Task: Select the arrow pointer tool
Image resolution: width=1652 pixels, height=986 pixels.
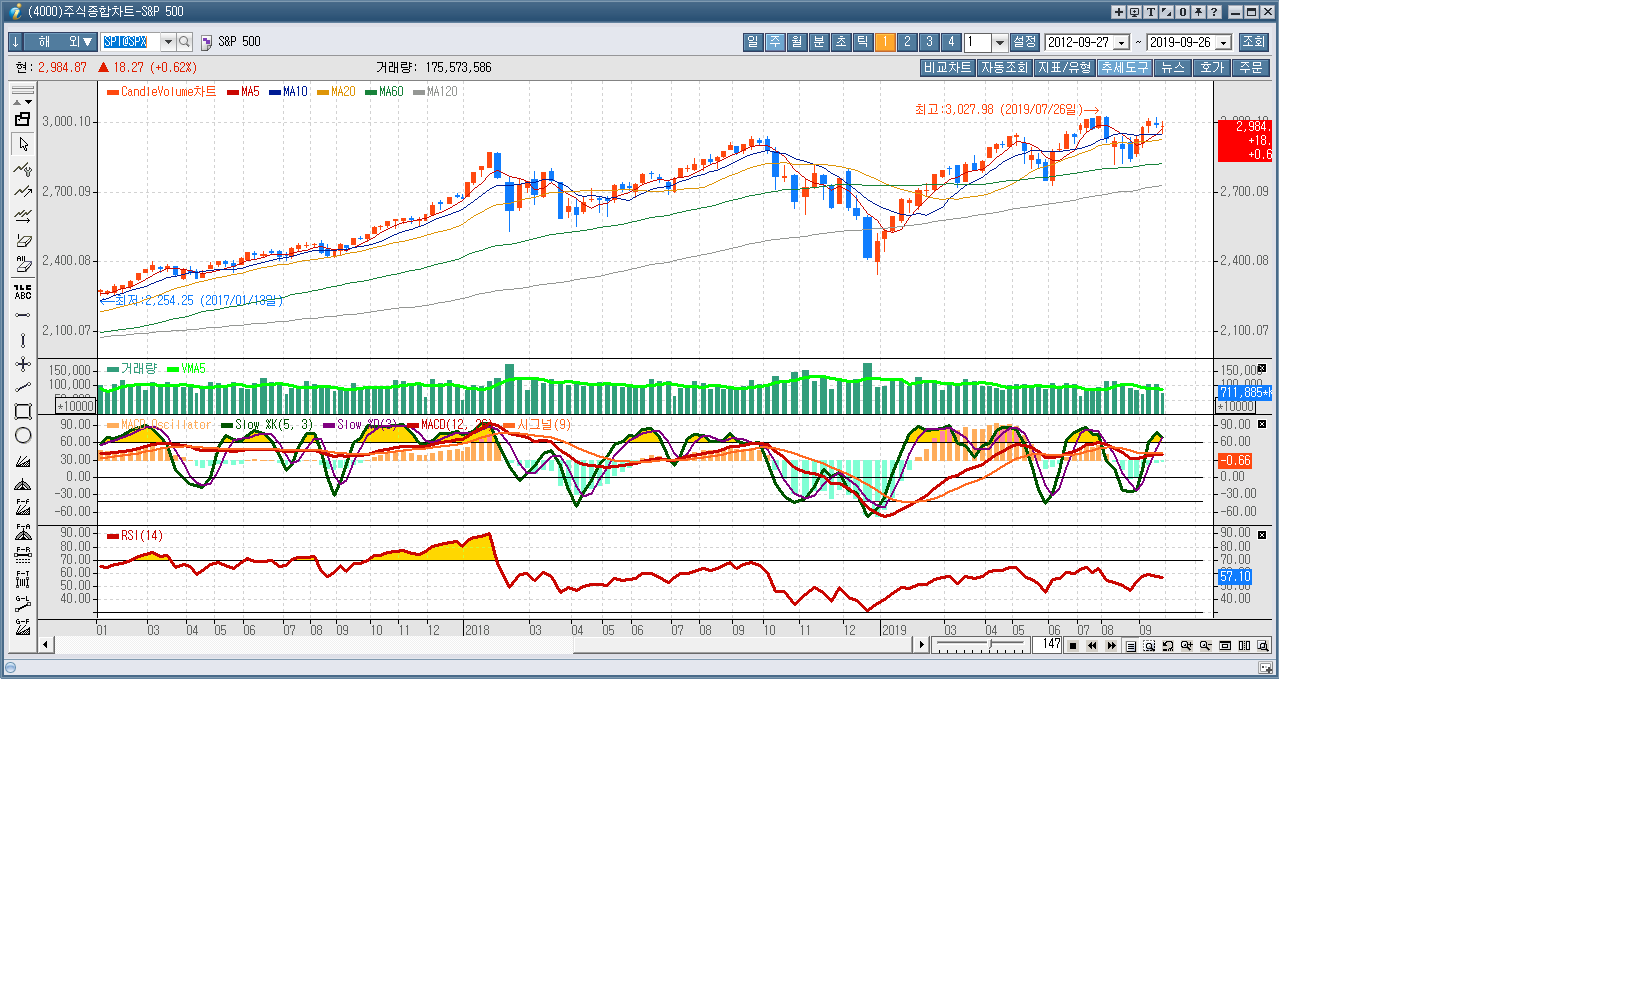Action: [x=23, y=144]
